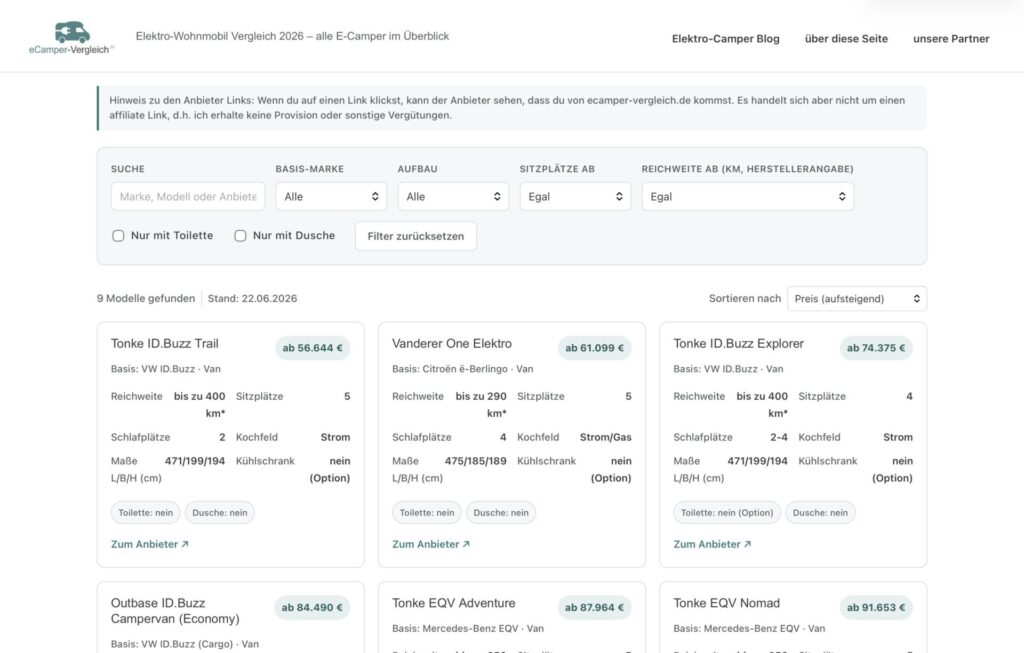Click 'Dusche: nein' tag on Tonke ID.Buzz Trail
Viewport: 1024px width, 653px height.
220,513
